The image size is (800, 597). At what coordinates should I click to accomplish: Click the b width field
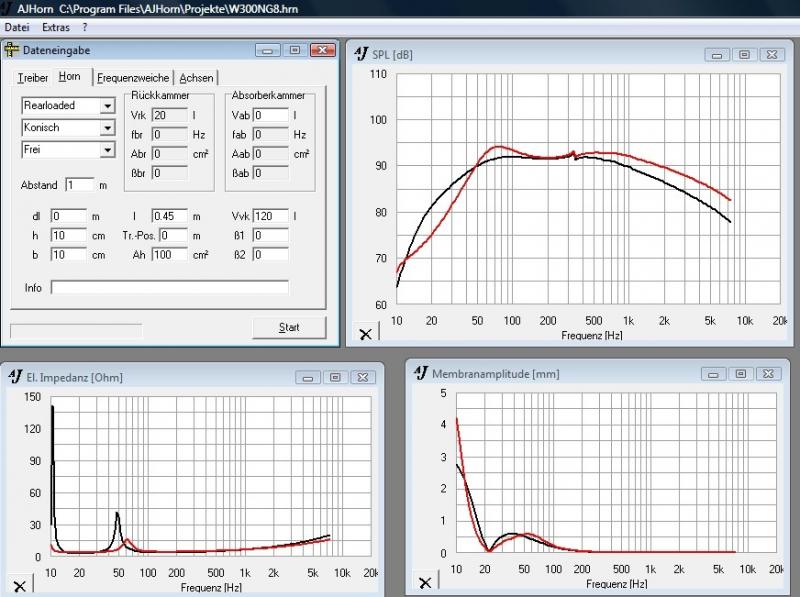click(x=68, y=255)
